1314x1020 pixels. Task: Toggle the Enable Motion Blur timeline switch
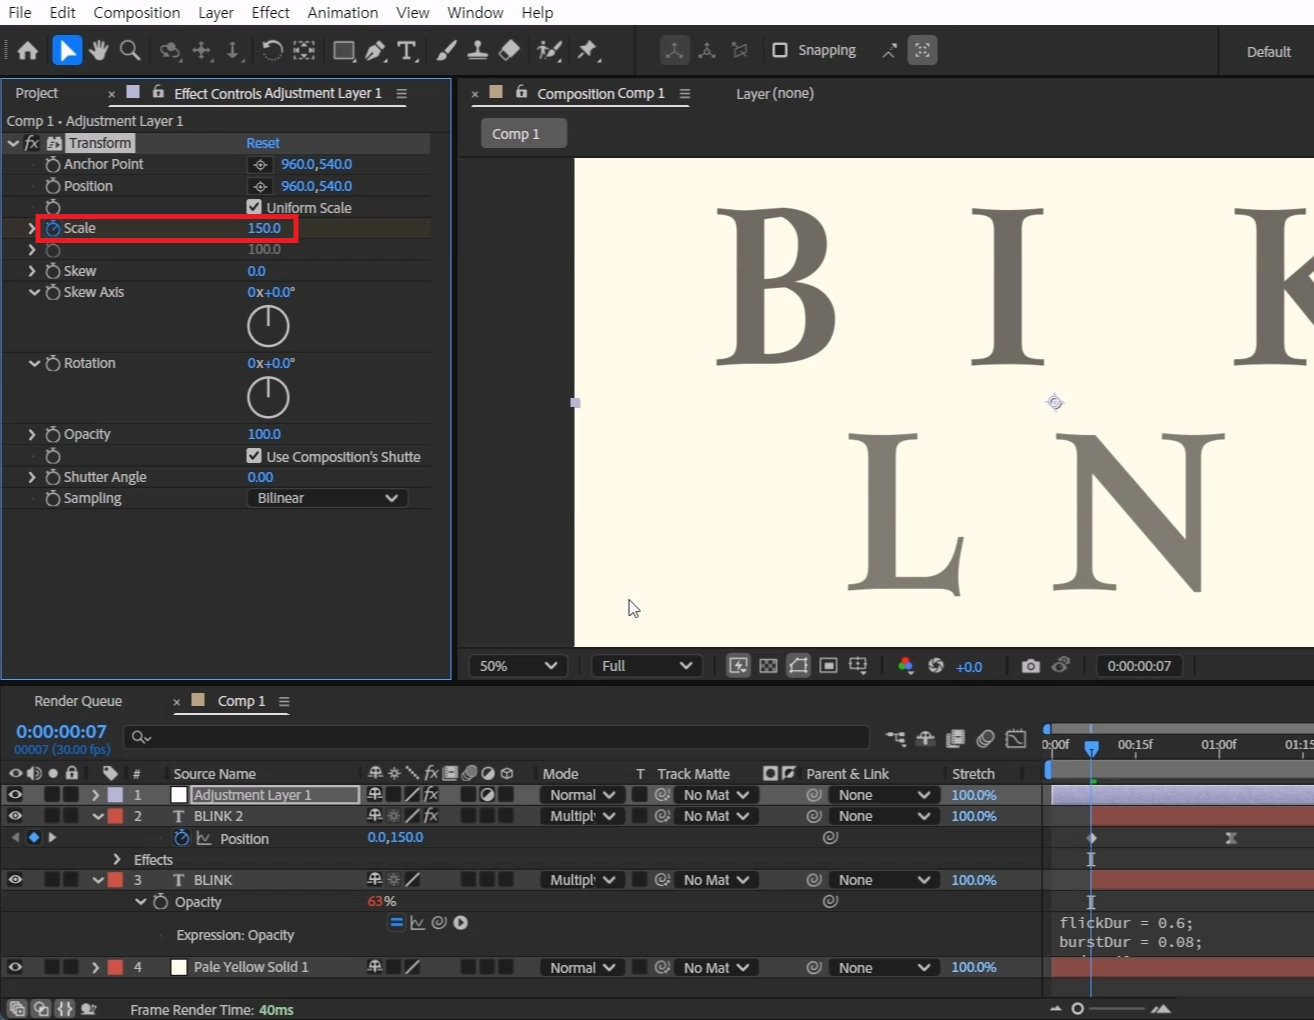(x=985, y=739)
